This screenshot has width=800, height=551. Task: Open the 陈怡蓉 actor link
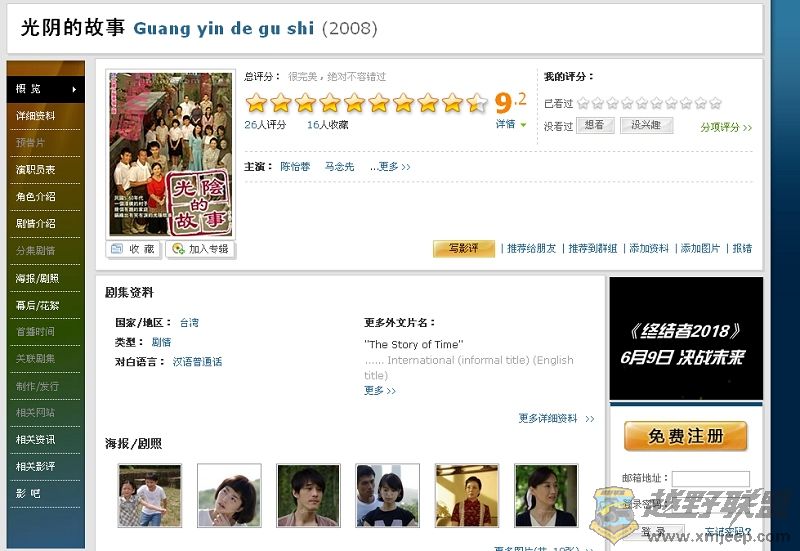(295, 167)
